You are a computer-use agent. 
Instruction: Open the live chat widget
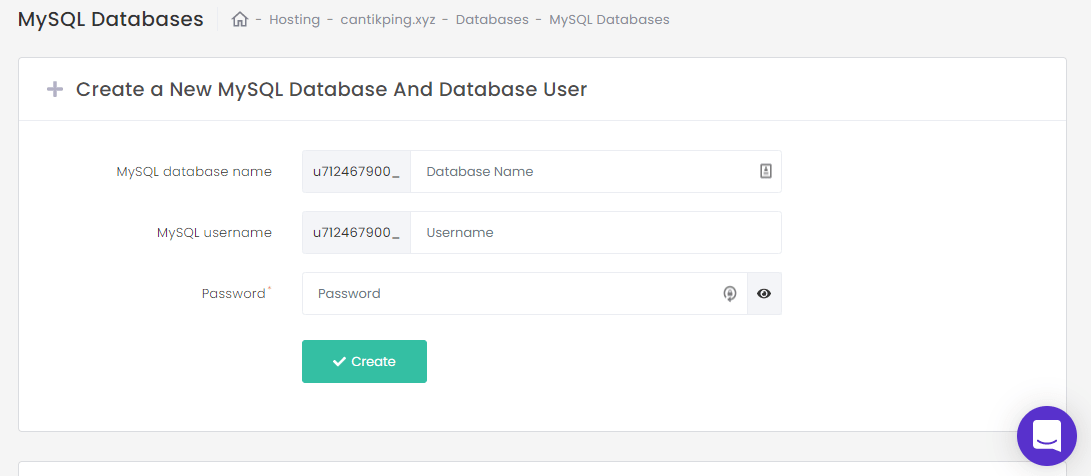tap(1046, 435)
